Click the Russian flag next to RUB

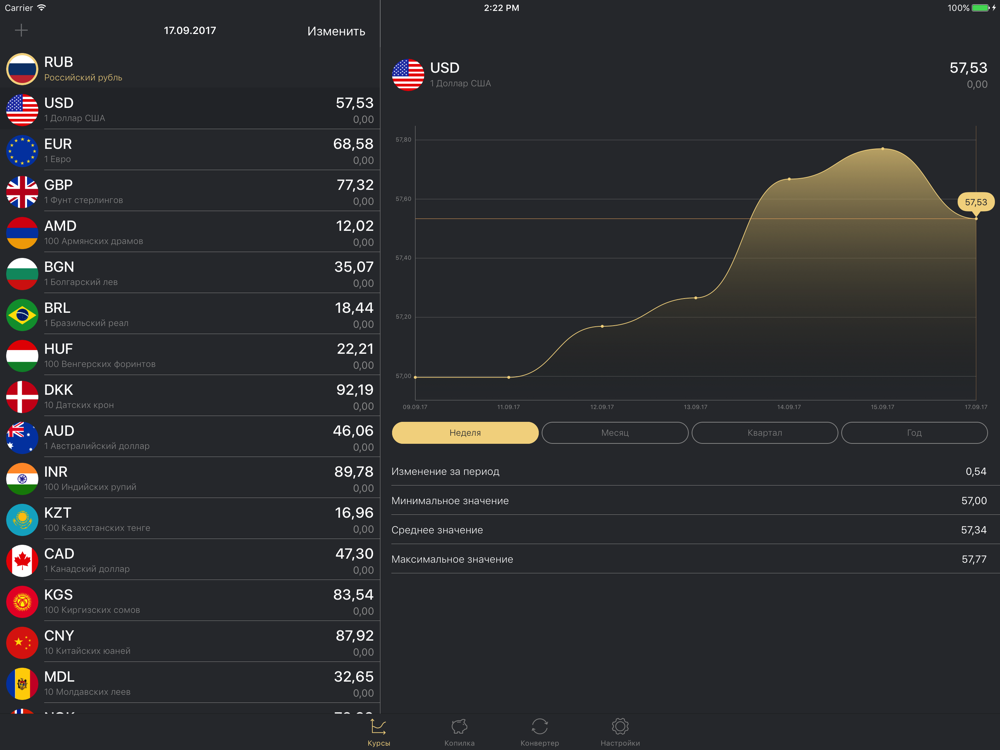pos(22,69)
